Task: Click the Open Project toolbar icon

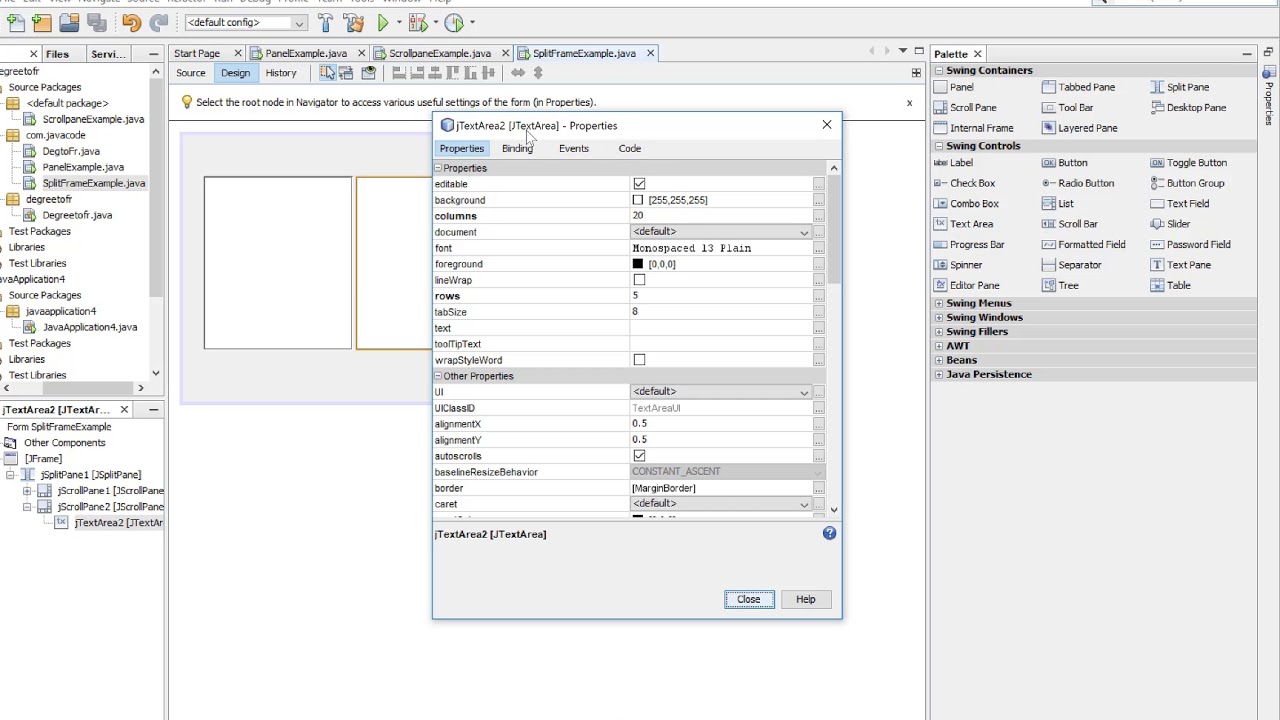Action: (69, 22)
